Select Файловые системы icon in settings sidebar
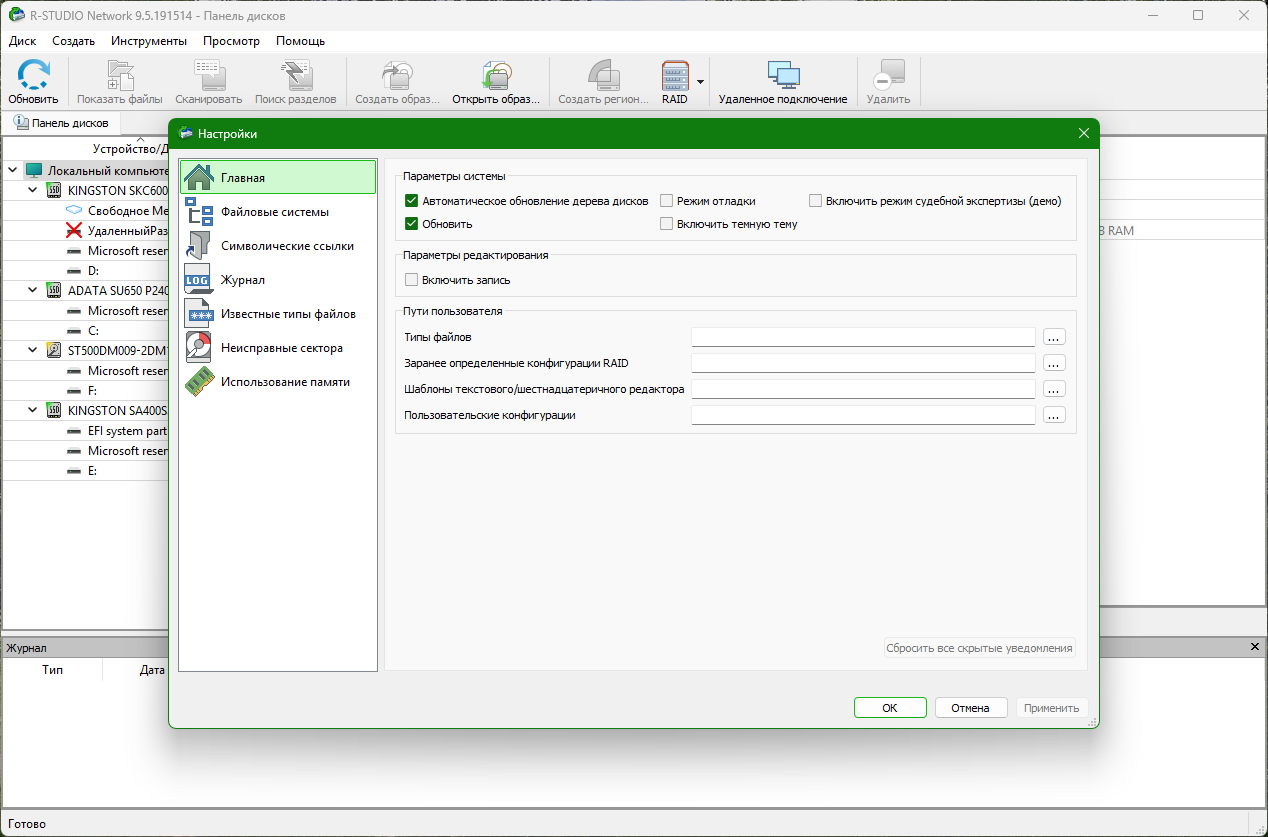This screenshot has height=837, width=1268. click(x=199, y=211)
